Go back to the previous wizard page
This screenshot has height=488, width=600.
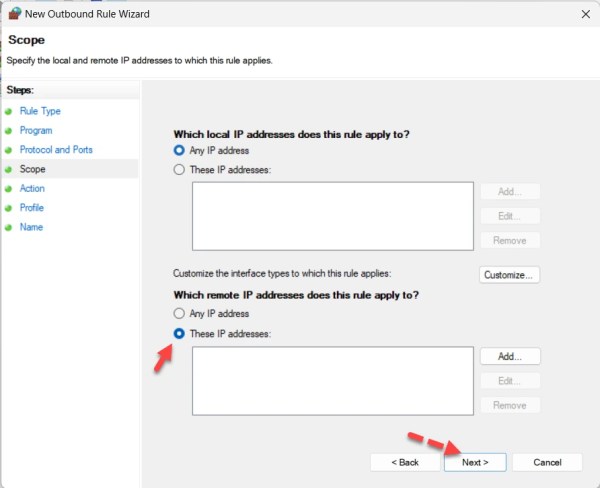(x=404, y=462)
